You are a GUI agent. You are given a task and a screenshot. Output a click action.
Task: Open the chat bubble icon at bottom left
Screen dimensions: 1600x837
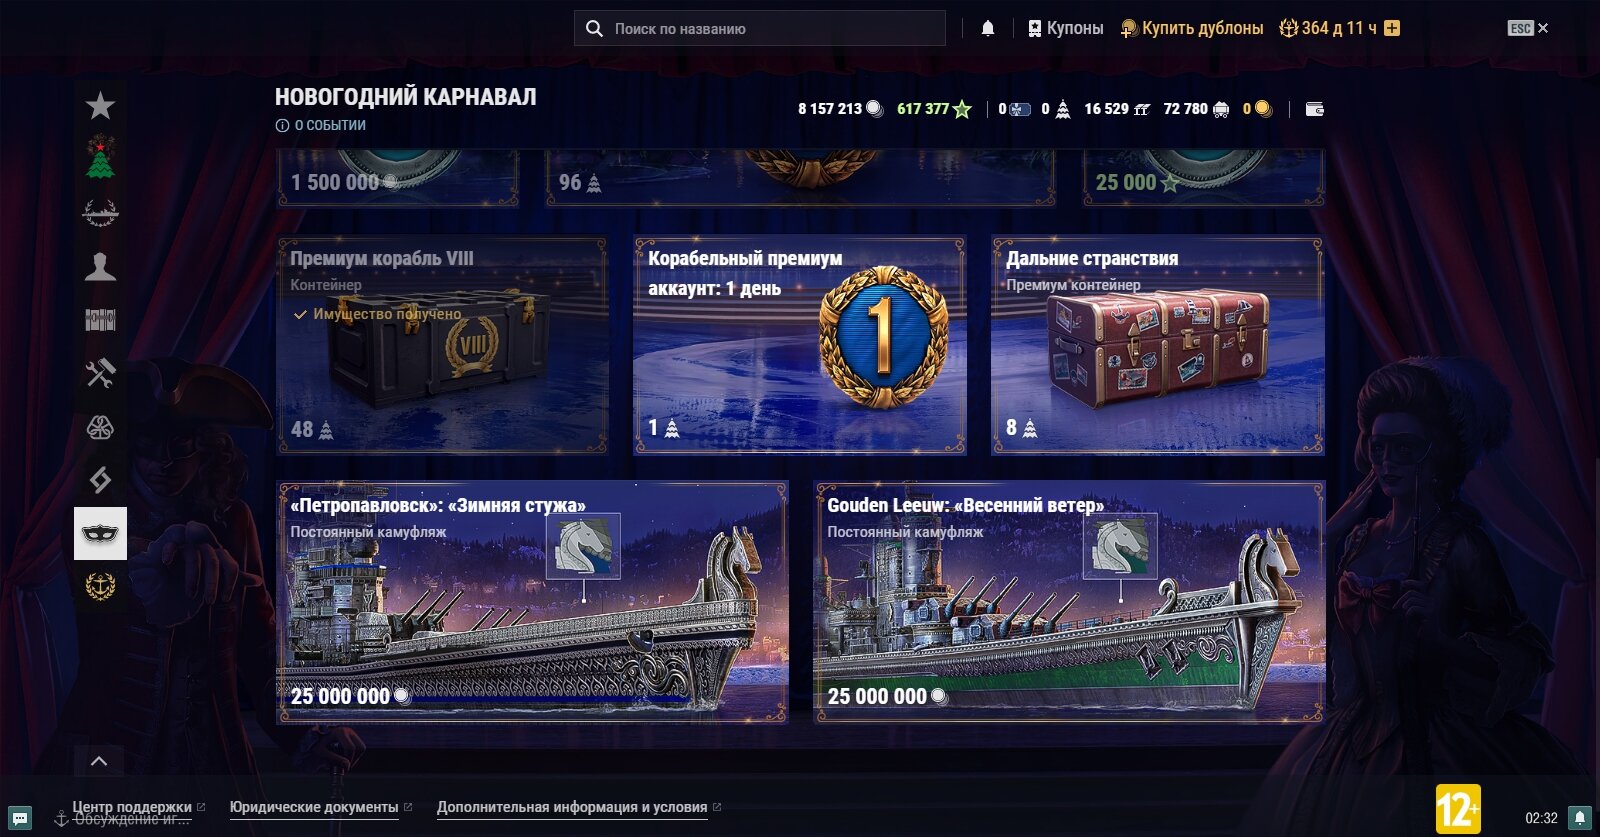[x=20, y=817]
